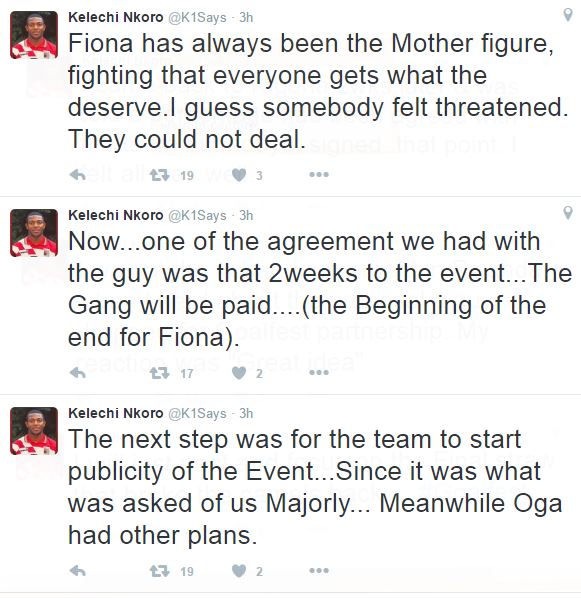The width and height of the screenshot is (581, 598).
Task: Reply to the 'Fiona has always been' tweet
Action: 77,175
